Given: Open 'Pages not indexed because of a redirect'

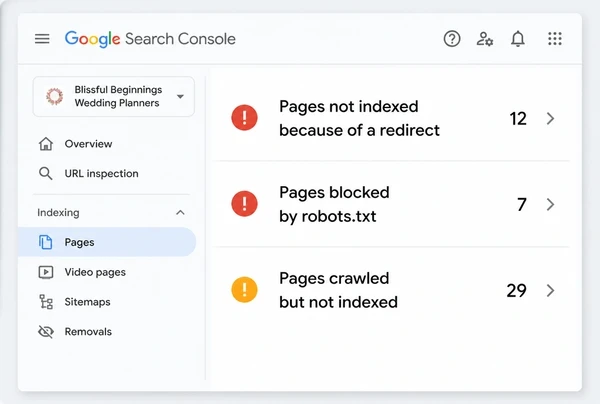Looking at the screenshot, I should point(391,118).
